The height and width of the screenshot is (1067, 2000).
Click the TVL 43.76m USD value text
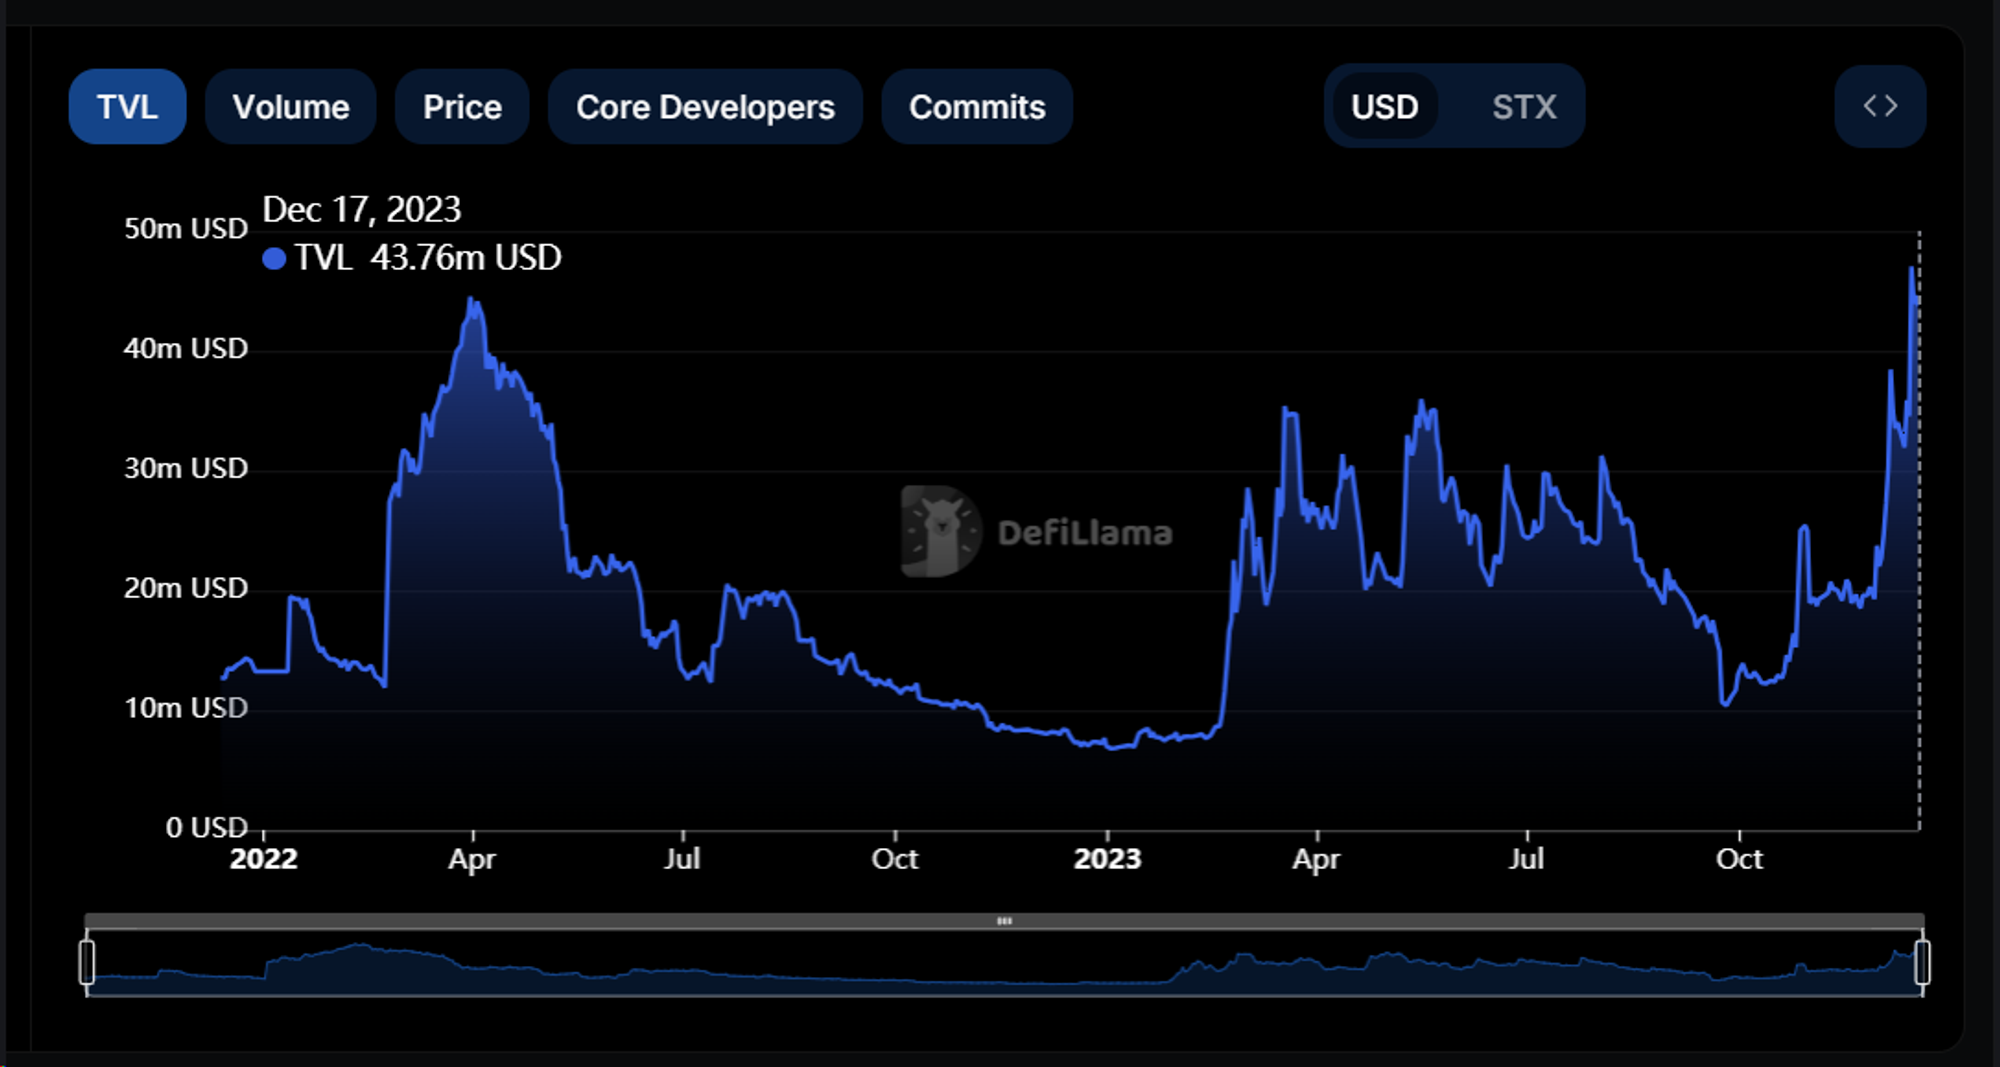coord(430,258)
